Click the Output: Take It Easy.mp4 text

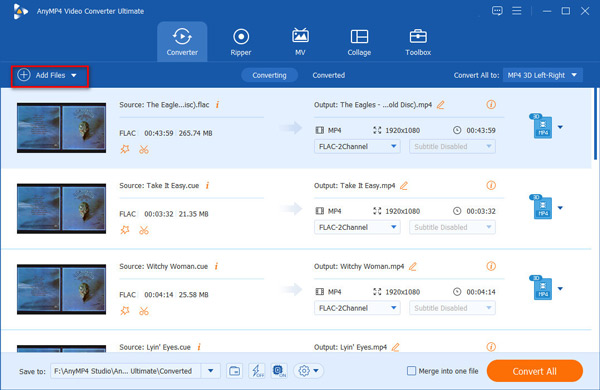[354, 186]
